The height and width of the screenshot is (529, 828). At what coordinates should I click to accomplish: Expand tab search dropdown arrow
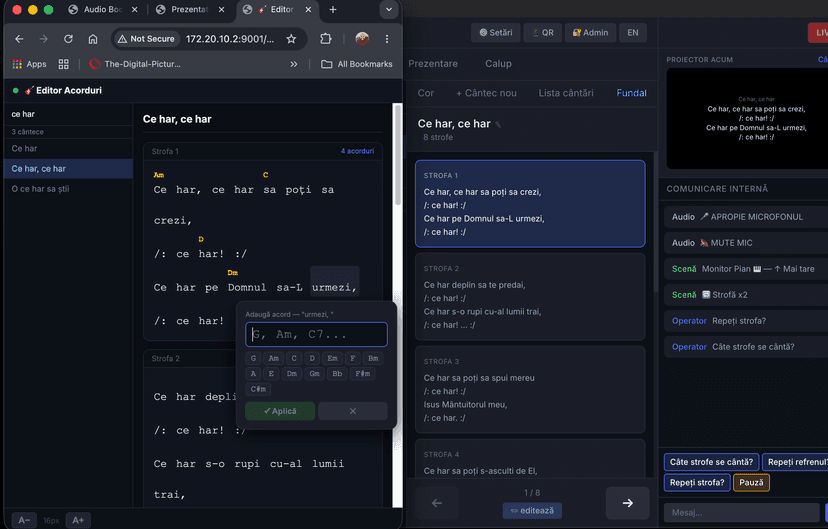point(389,10)
